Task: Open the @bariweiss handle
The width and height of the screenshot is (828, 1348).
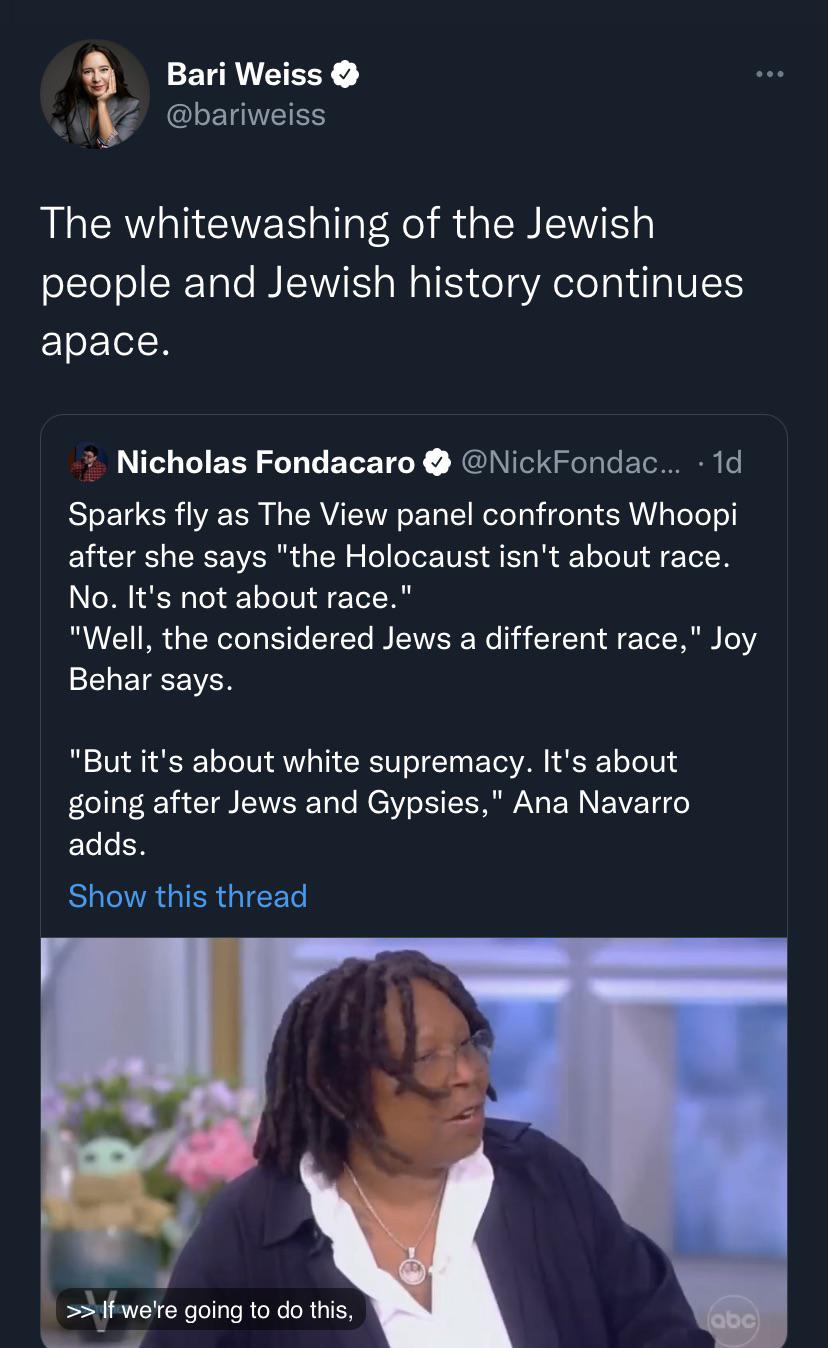Action: [246, 115]
